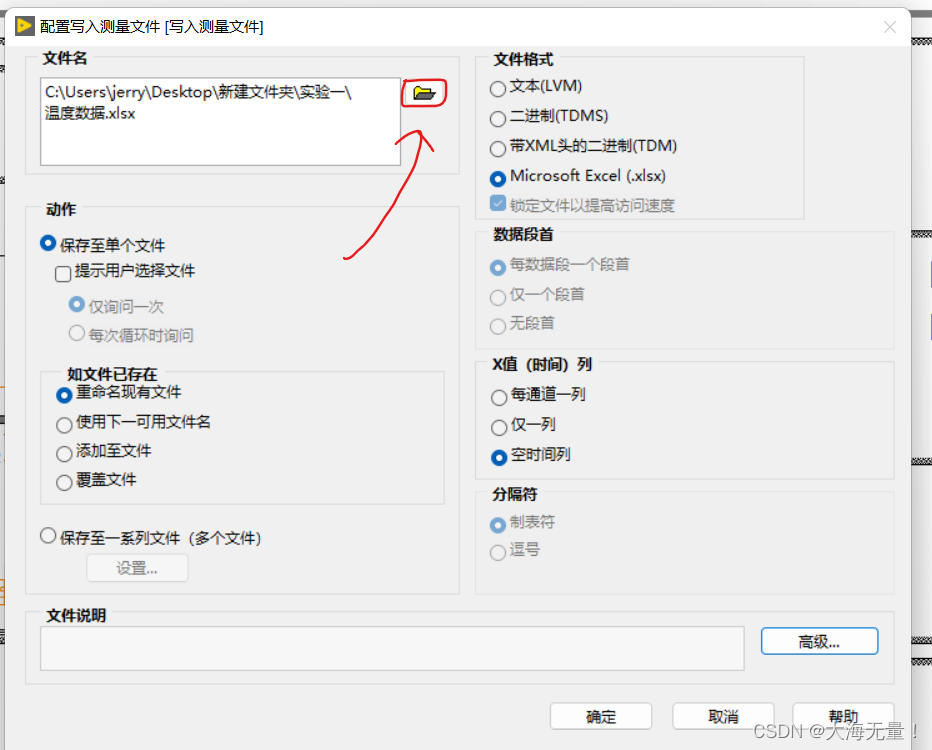Select 逗号 delimiter

click(498, 553)
